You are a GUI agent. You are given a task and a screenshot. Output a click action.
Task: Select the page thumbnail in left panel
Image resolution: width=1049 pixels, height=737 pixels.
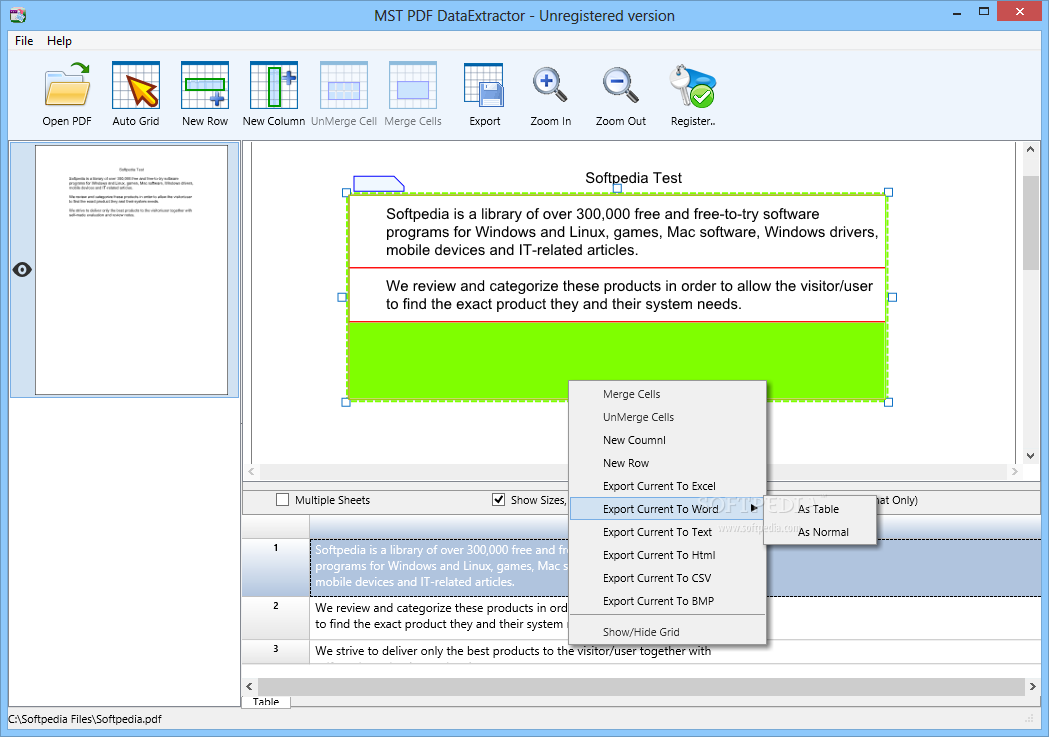coord(131,270)
